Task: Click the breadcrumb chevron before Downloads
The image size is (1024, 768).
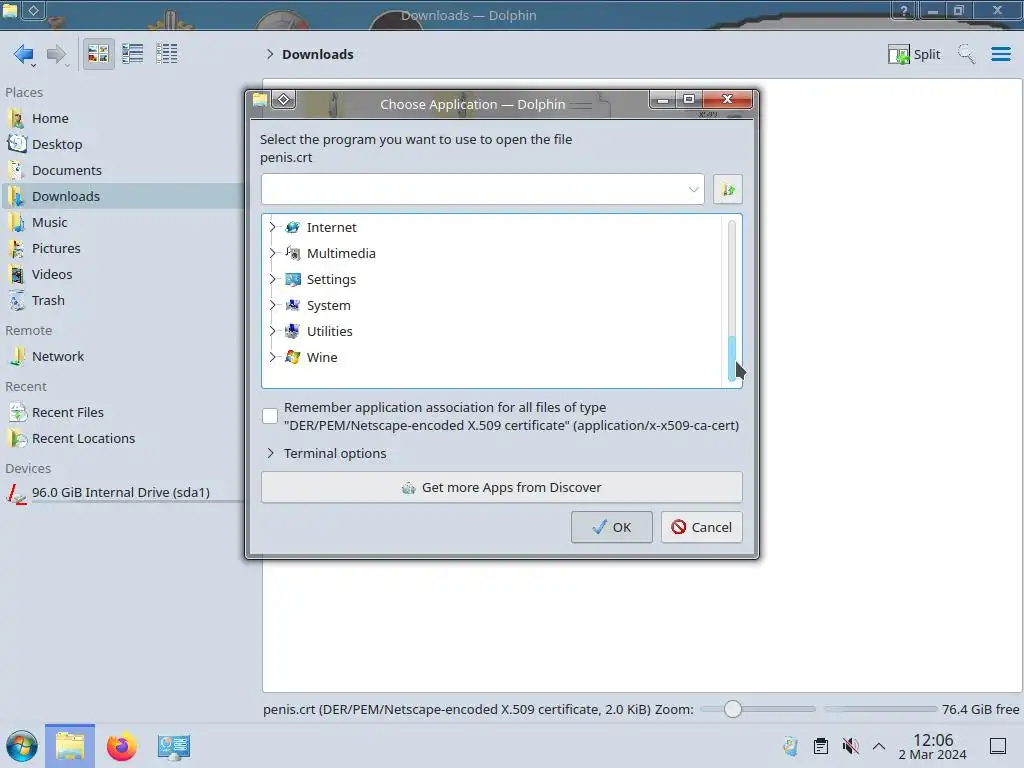Action: 270,54
